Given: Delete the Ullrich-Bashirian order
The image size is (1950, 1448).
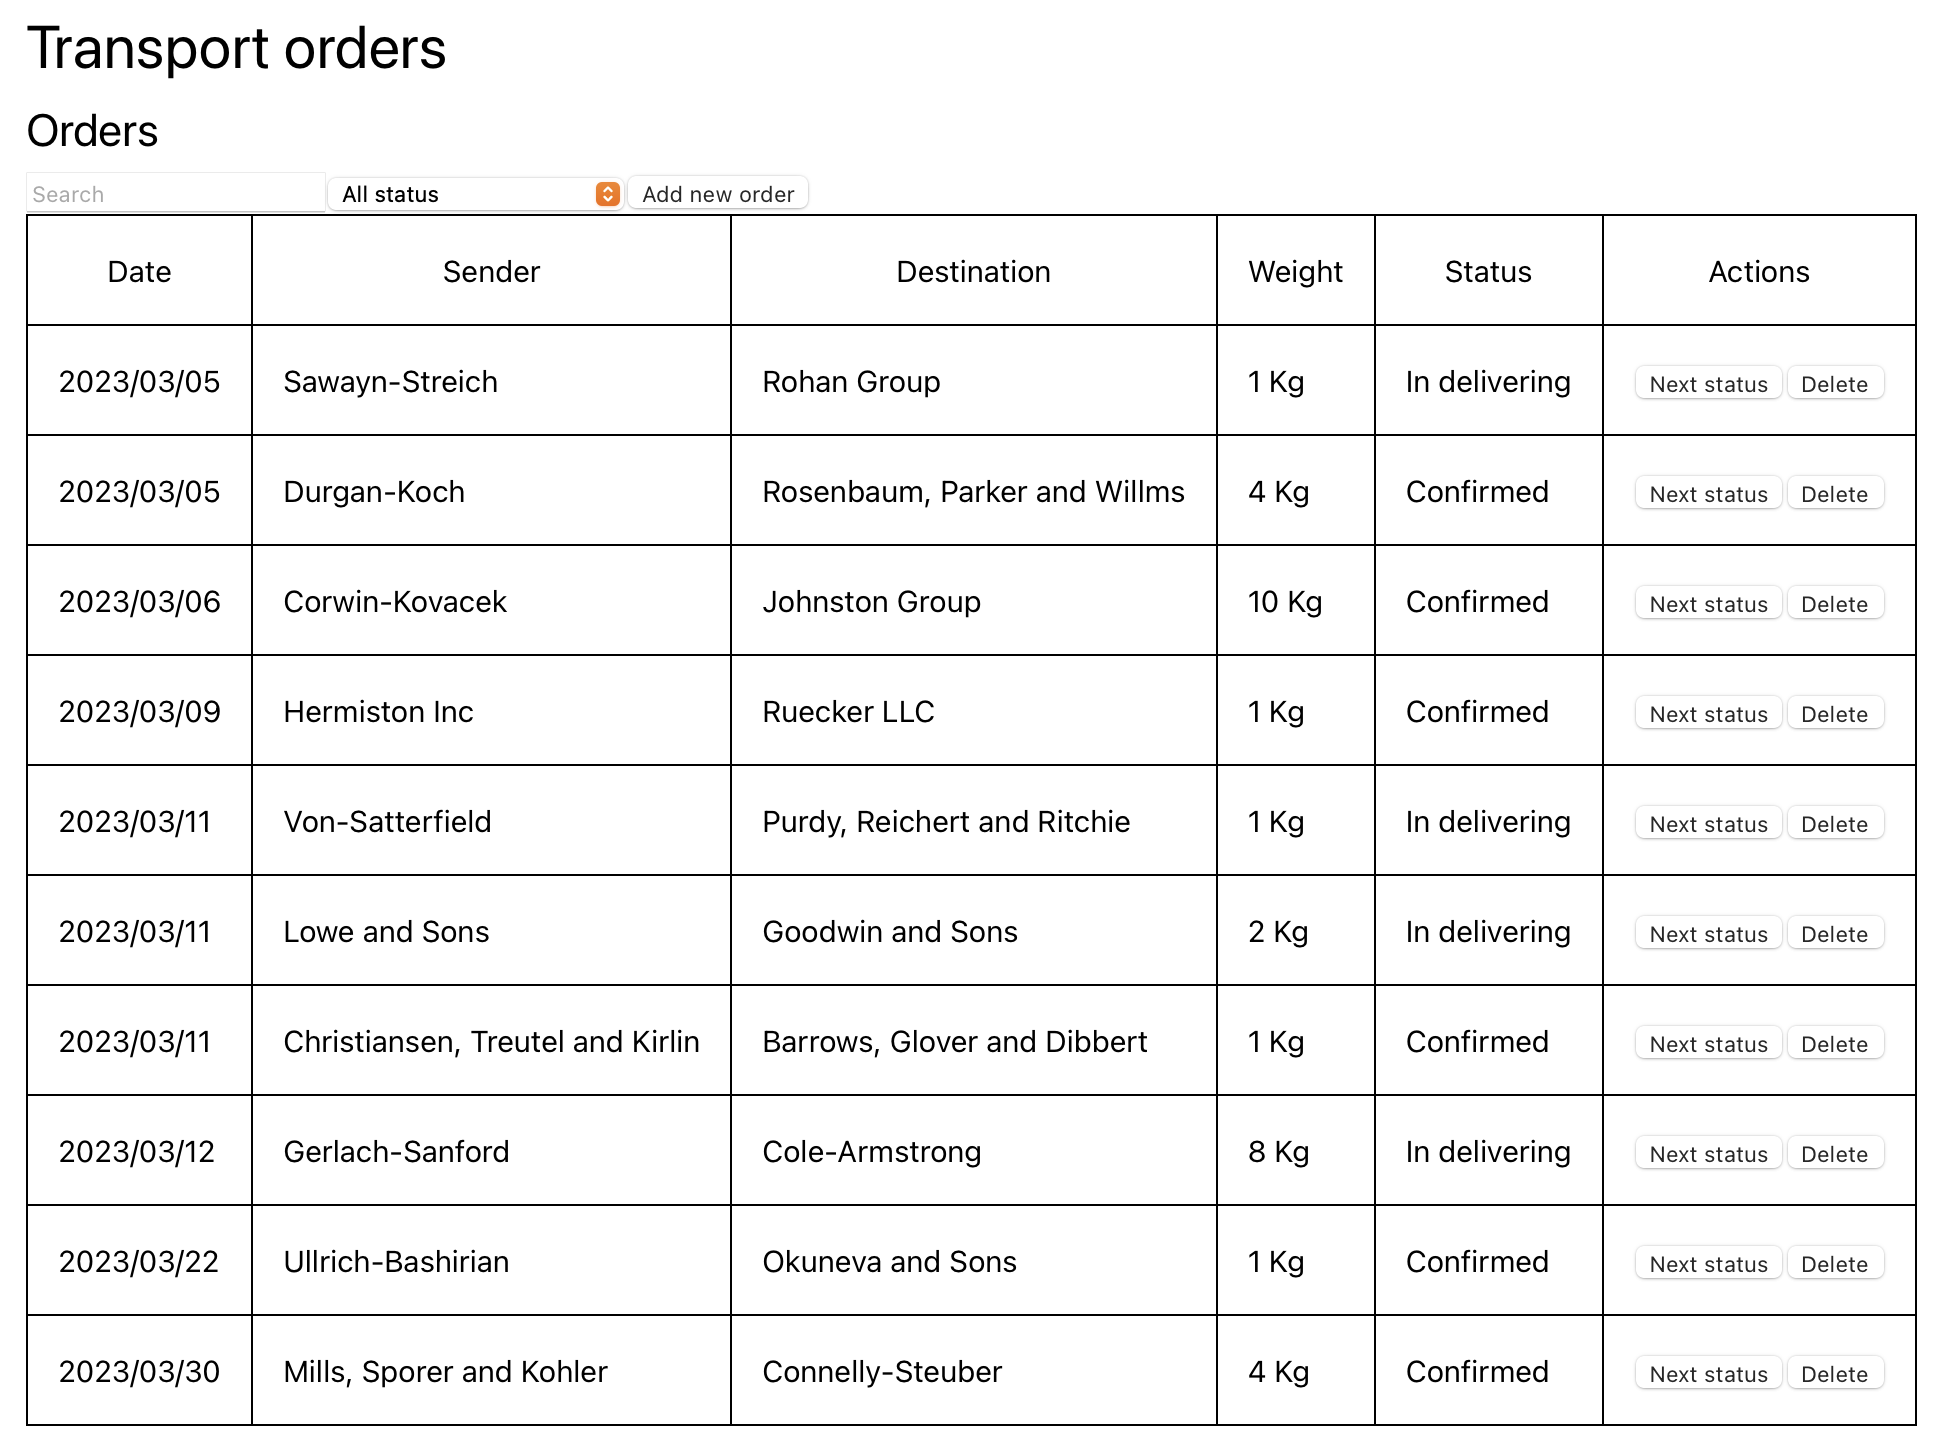Looking at the screenshot, I should [x=1834, y=1264].
